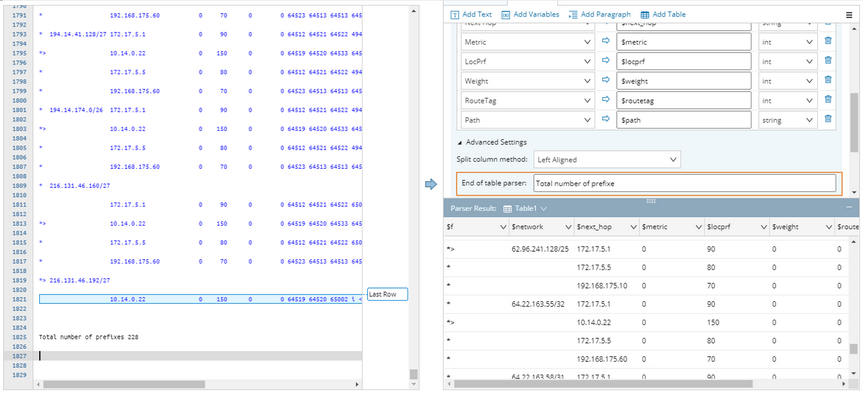Click the parser settings scroll-down arrow
Screen dimensions: 863x395
(x=854, y=192)
